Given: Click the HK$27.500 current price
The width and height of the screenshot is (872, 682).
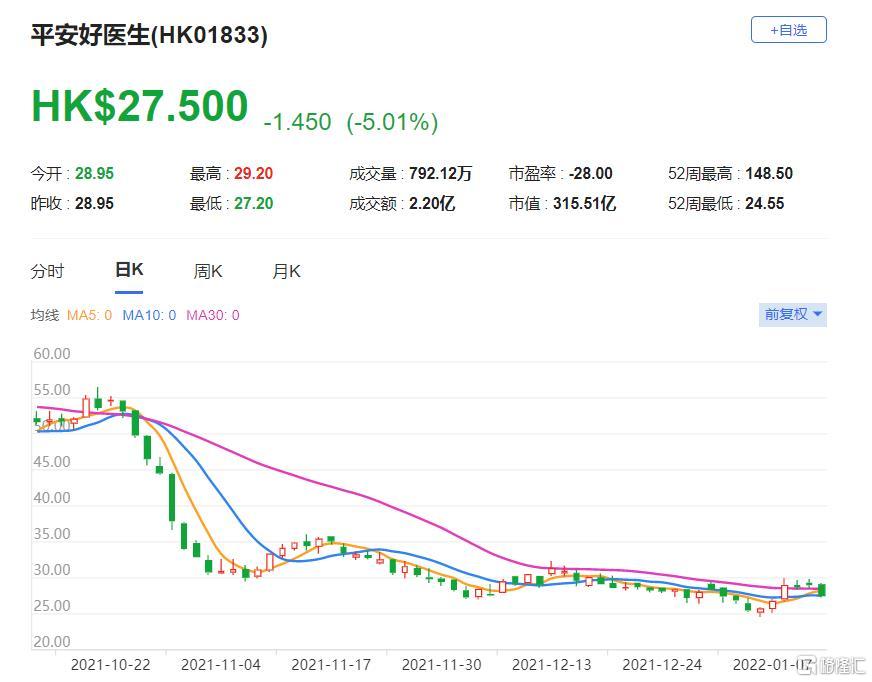Looking at the screenshot, I should tap(139, 107).
